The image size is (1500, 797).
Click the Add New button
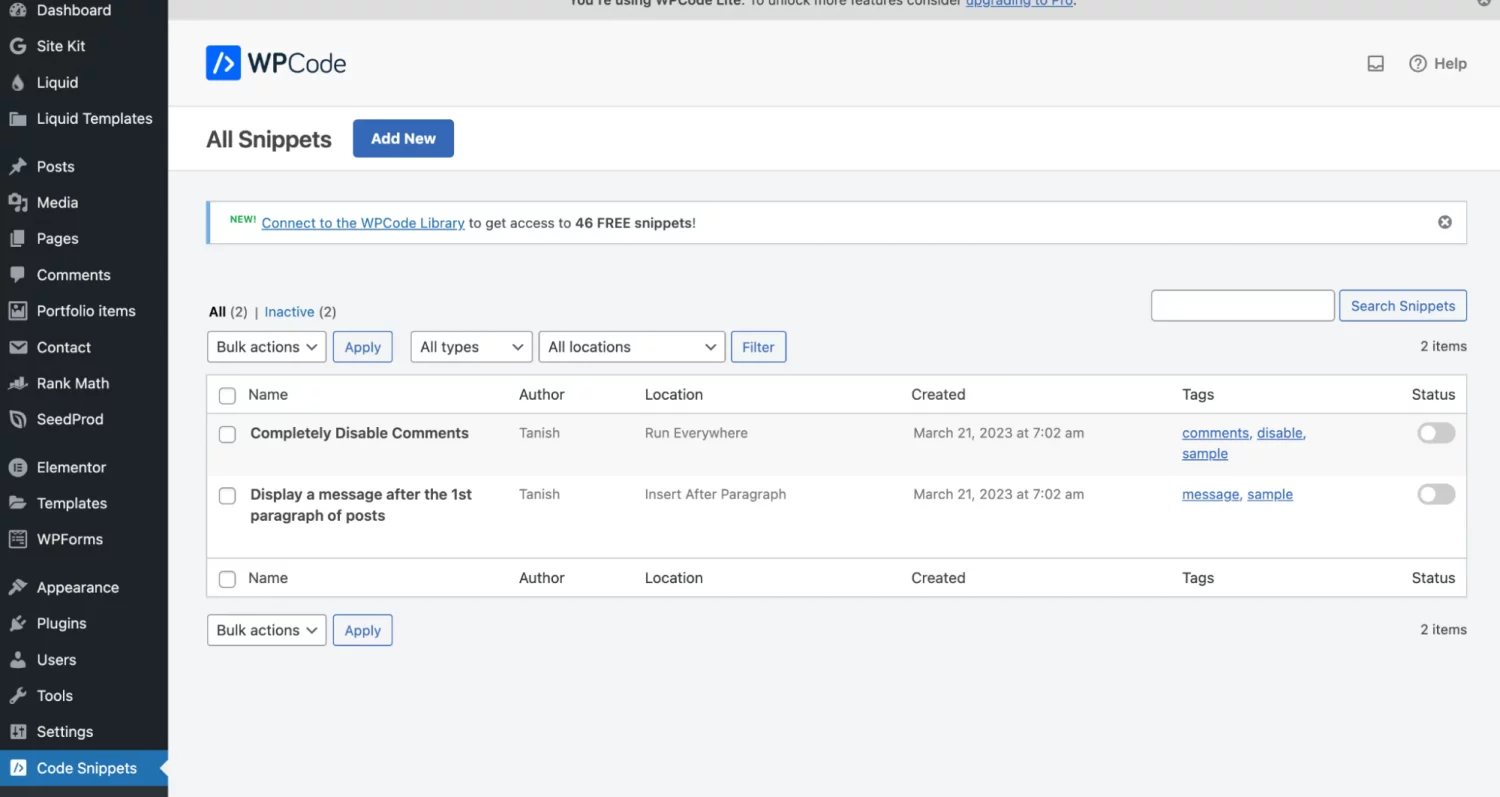pyautogui.click(x=403, y=138)
